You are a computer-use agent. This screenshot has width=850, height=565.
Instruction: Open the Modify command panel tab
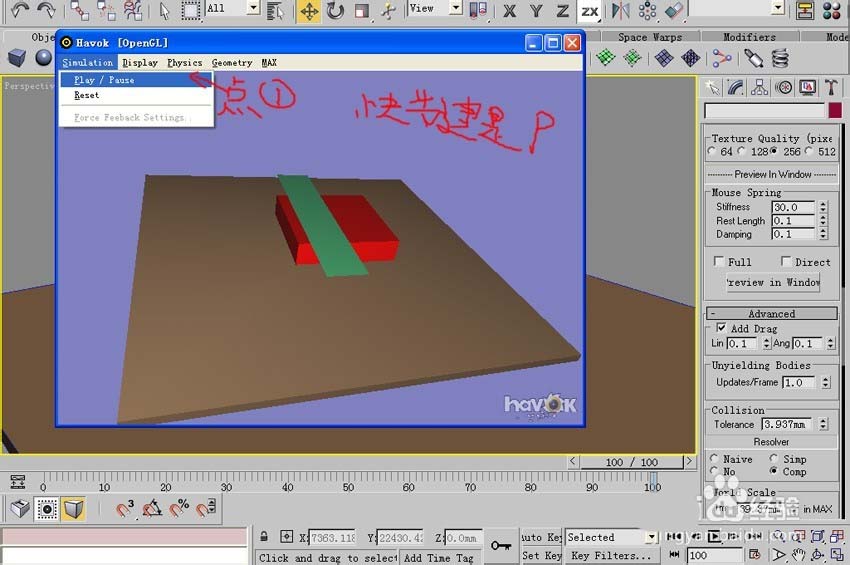736,88
